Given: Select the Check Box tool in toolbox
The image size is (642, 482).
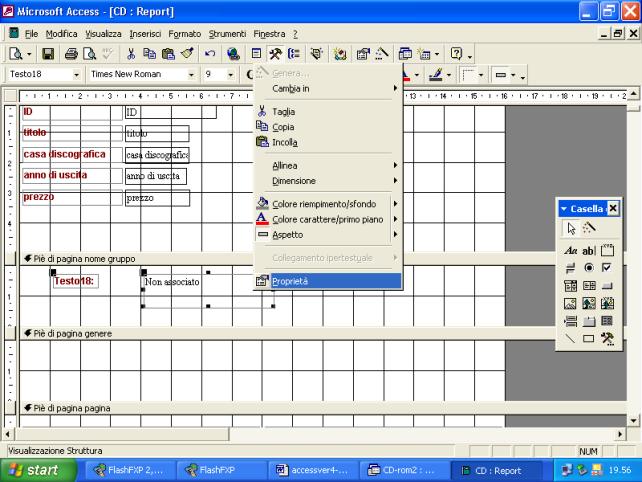Looking at the screenshot, I should coord(606,268).
